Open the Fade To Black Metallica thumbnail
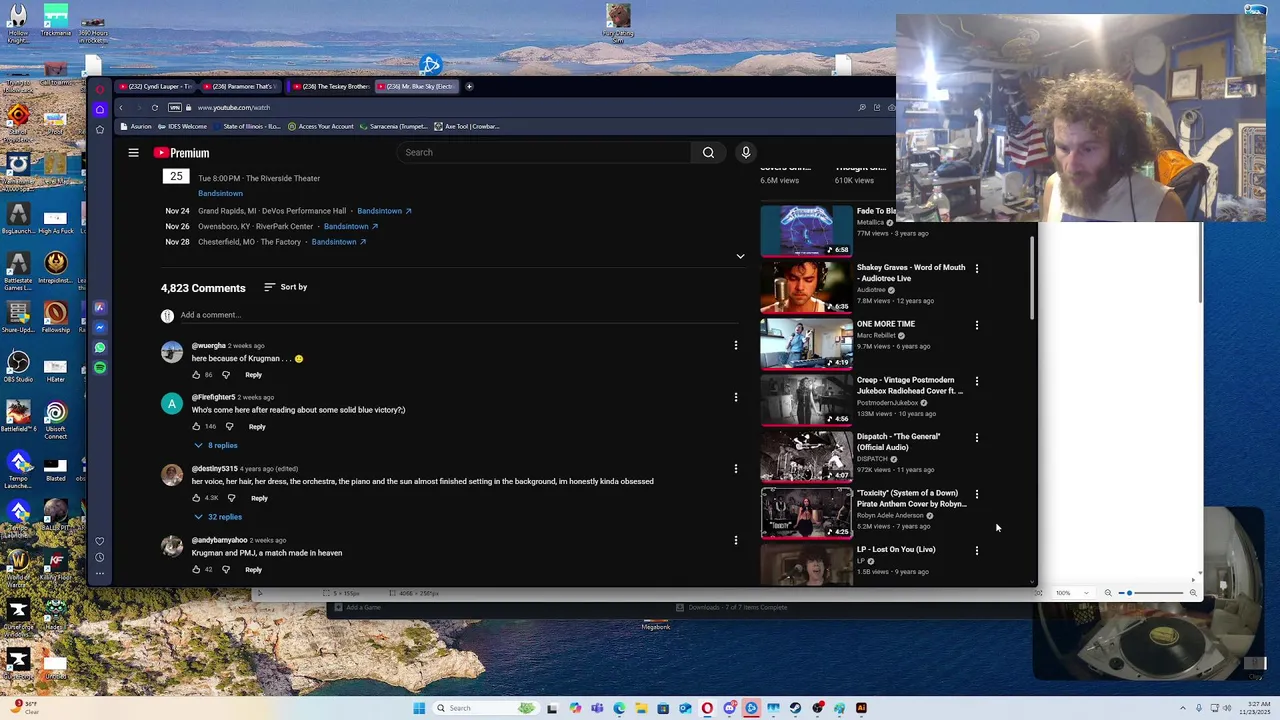The height and width of the screenshot is (720, 1280). pos(806,230)
